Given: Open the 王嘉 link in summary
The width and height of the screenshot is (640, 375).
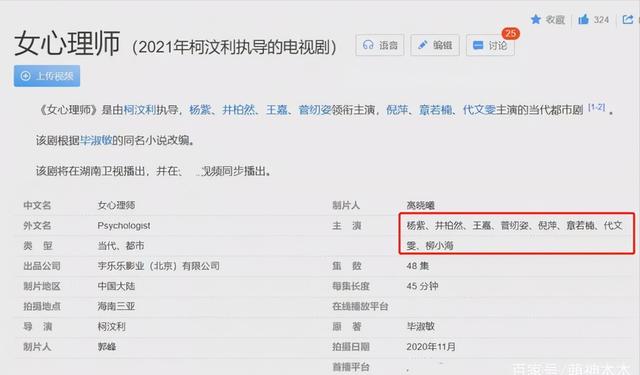Looking at the screenshot, I should click(x=277, y=110).
